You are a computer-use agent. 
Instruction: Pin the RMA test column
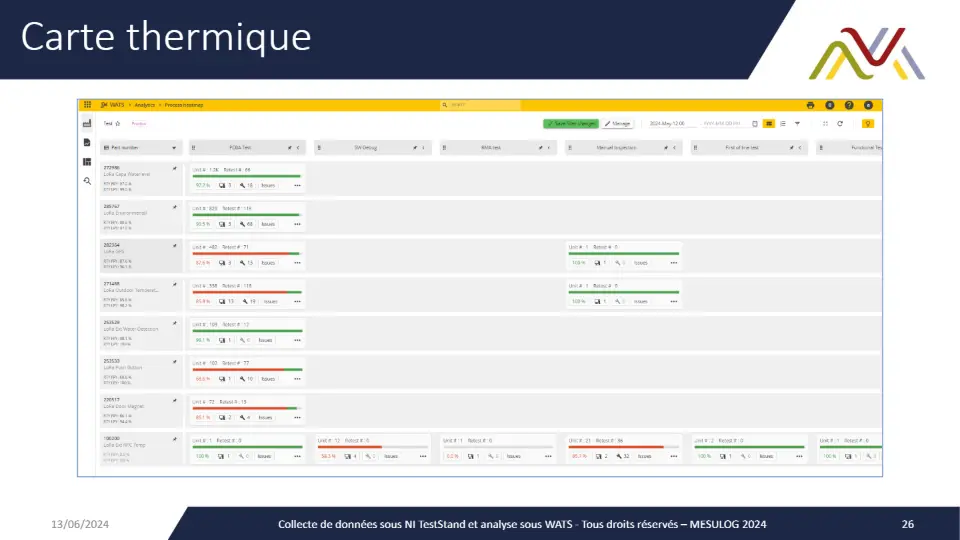point(541,148)
